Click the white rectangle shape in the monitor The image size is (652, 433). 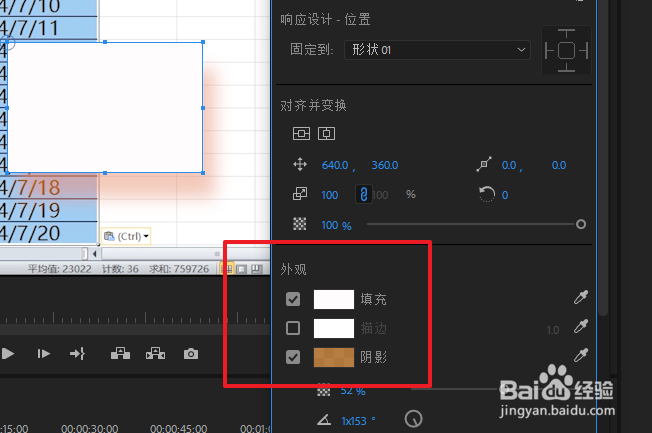(x=105, y=107)
